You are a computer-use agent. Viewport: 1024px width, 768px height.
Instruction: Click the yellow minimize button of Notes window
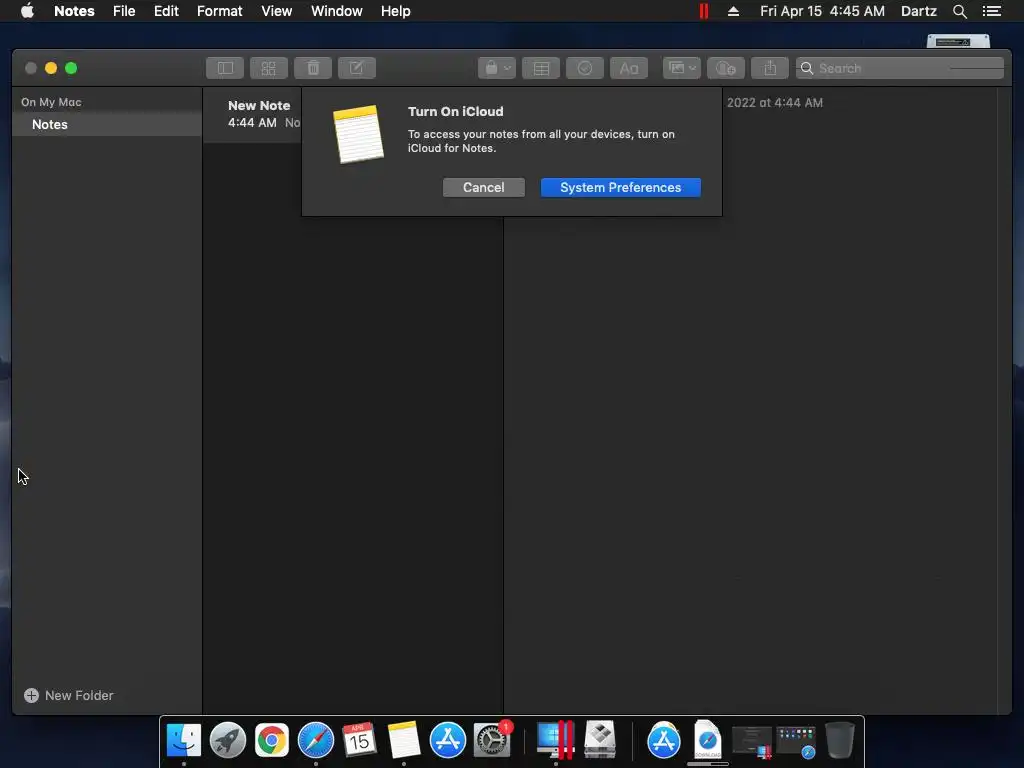coord(51,68)
